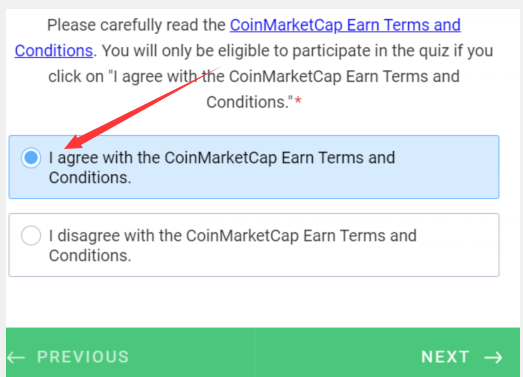
Task: Click the left arrow icon beside PREVIOUS
Action: click(x=16, y=358)
